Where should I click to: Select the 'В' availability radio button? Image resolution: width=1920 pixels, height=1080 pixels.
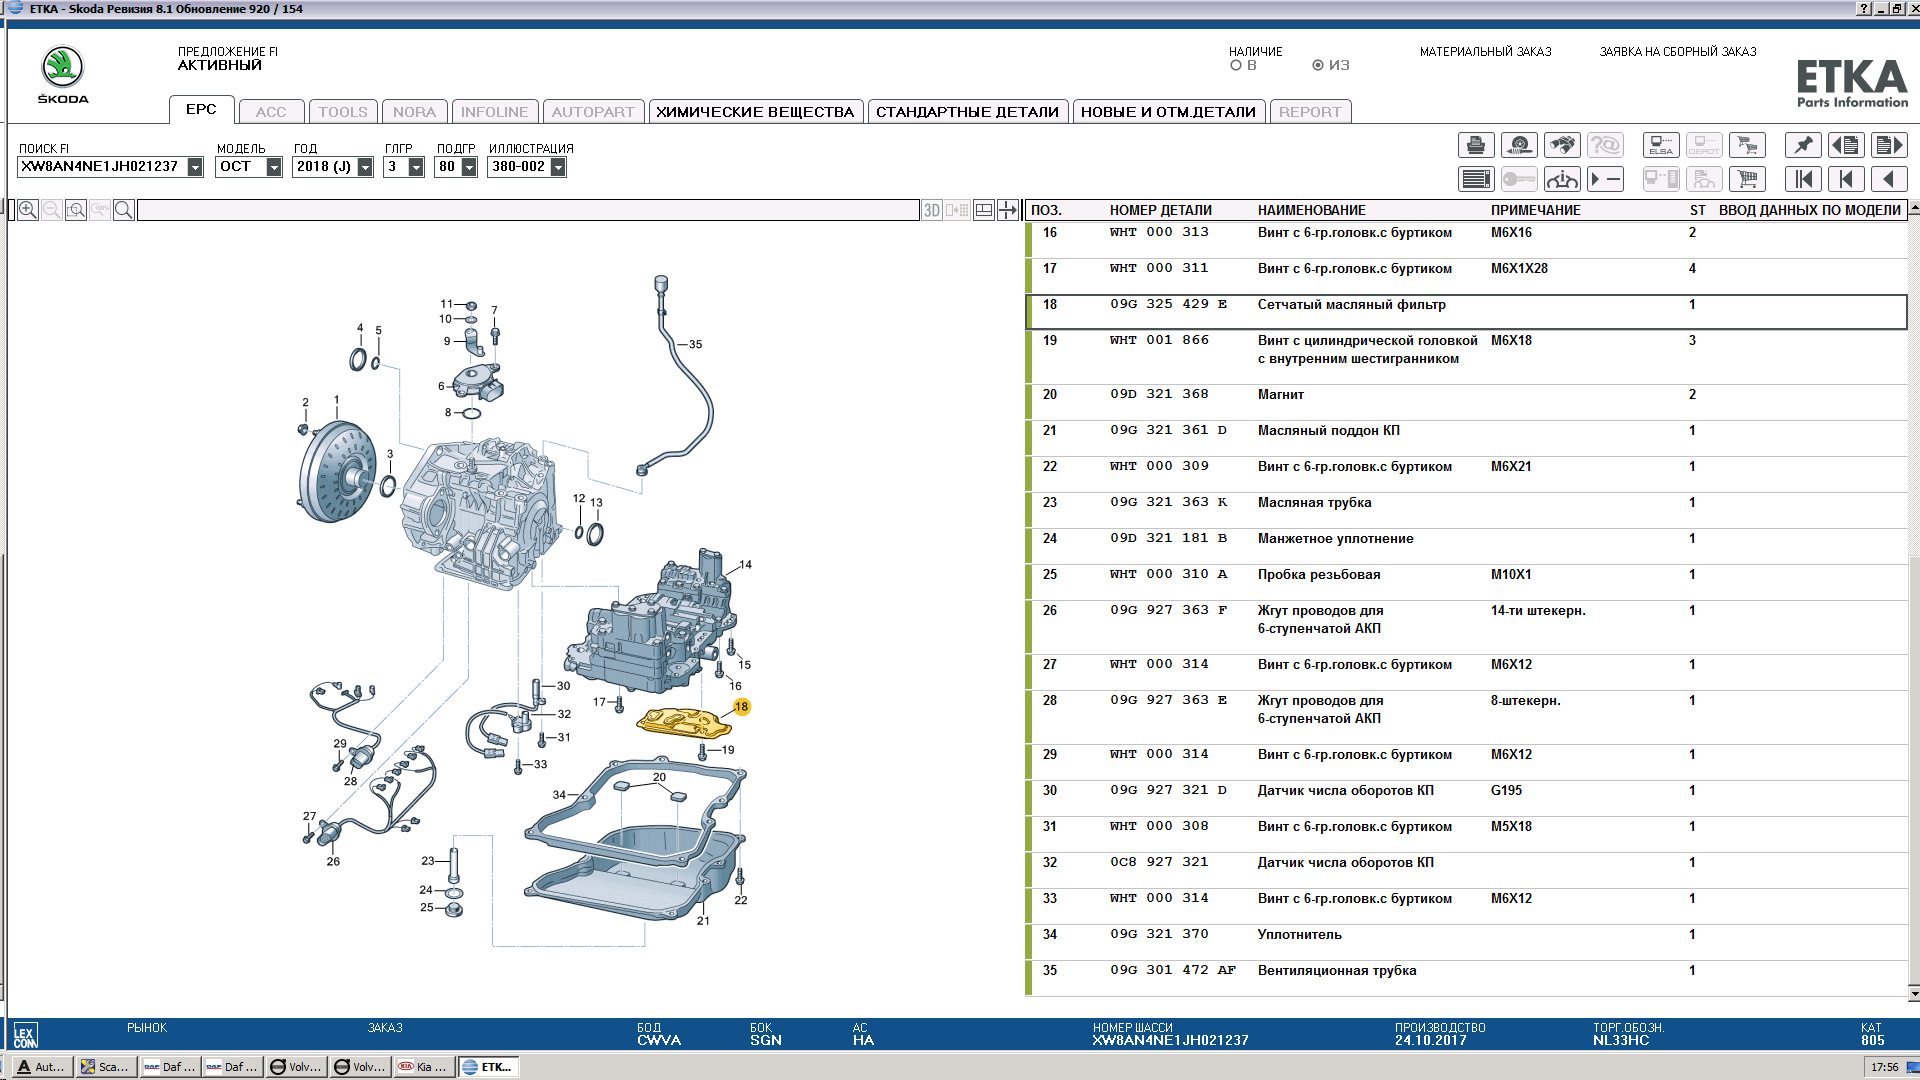(x=1236, y=66)
